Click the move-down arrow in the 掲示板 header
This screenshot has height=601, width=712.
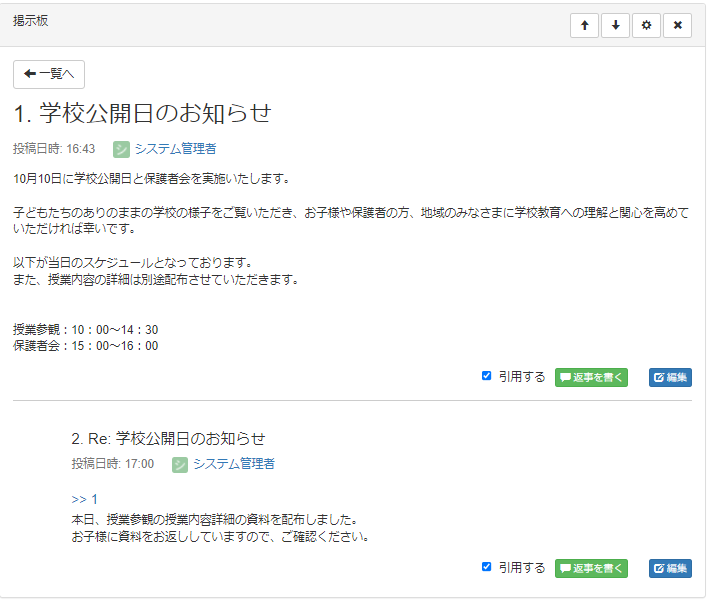click(615, 25)
